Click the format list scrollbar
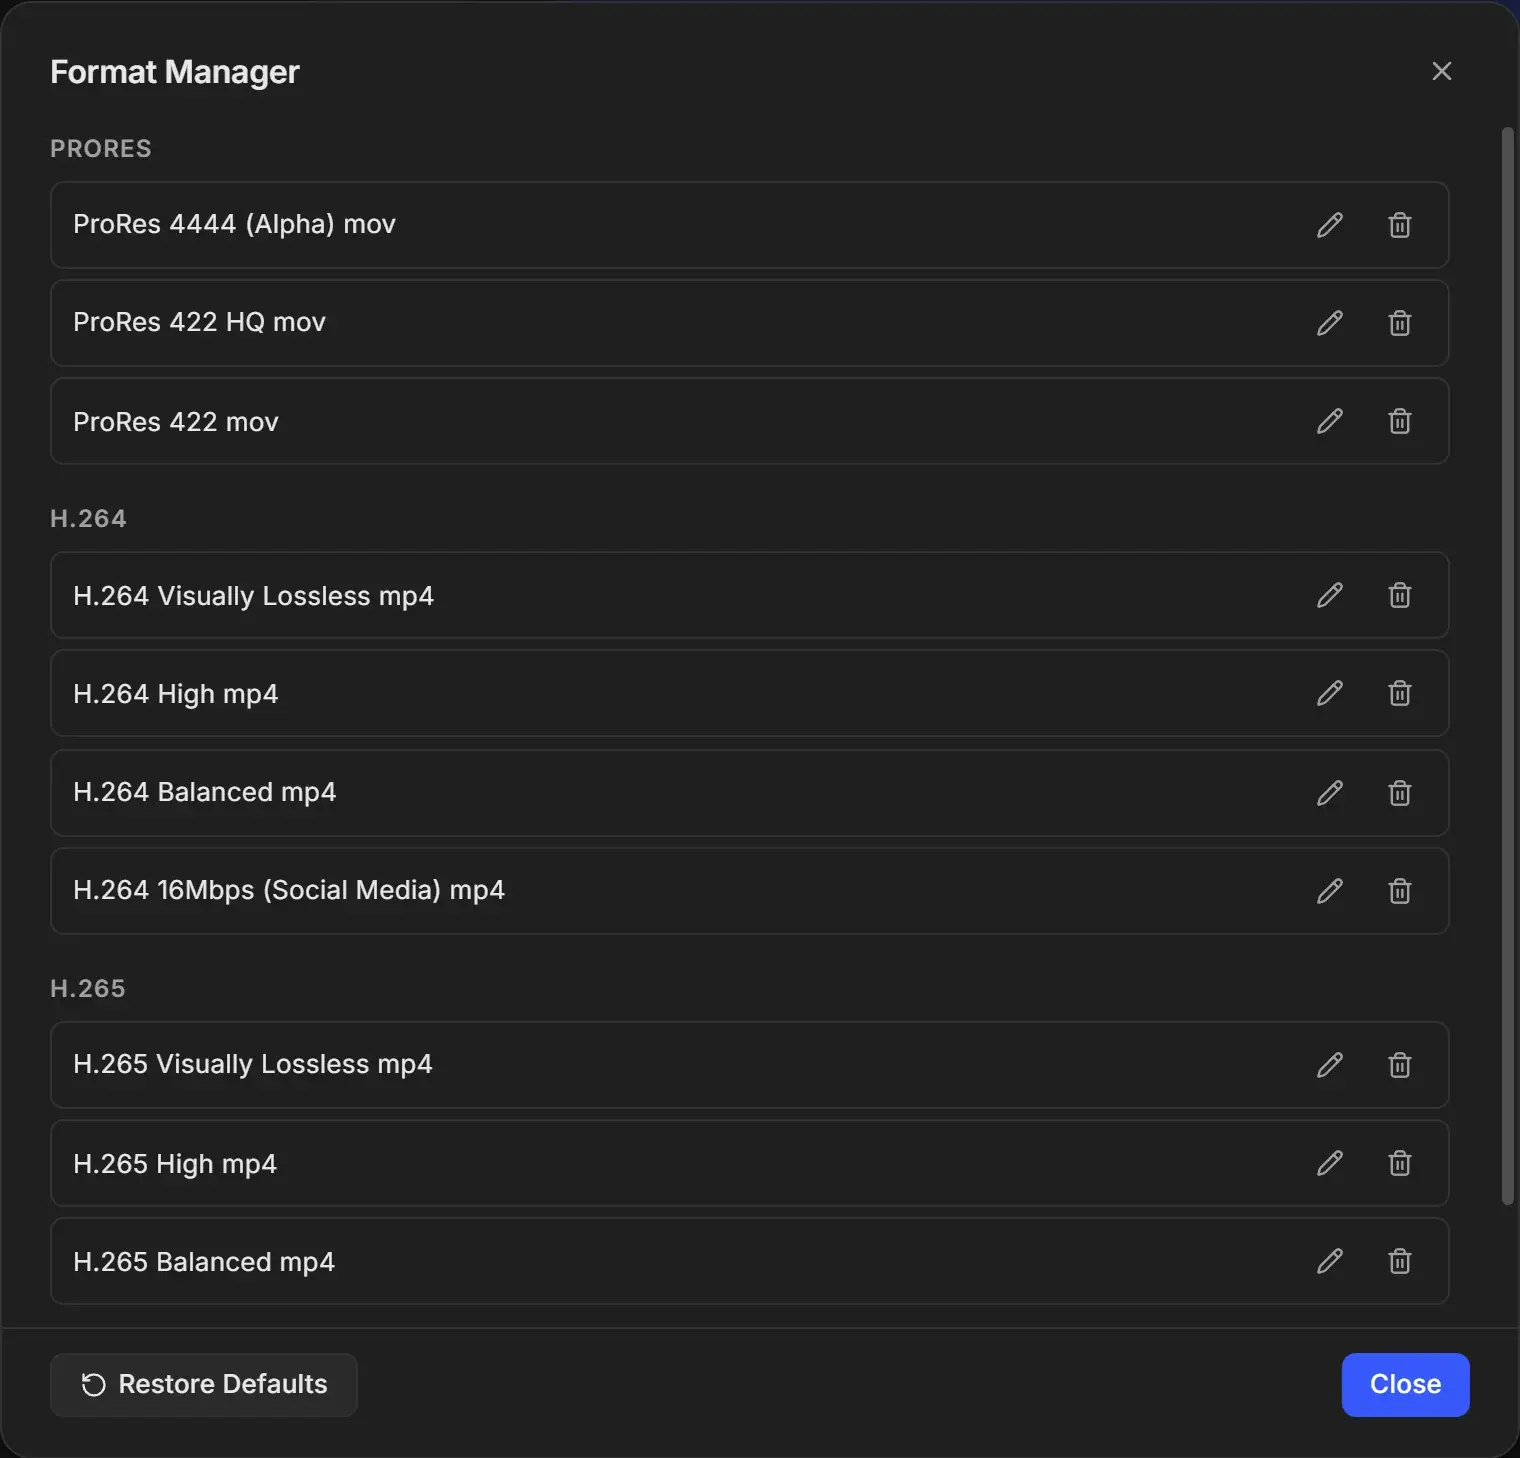The width and height of the screenshot is (1520, 1458). (x=1508, y=666)
